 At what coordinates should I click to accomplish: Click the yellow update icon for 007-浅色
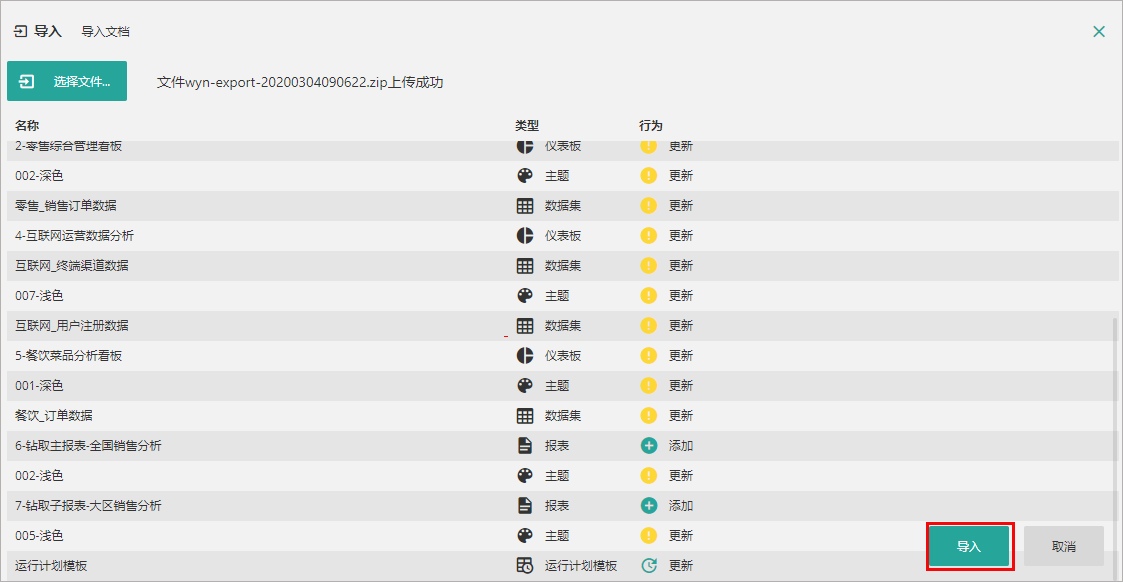(x=649, y=296)
